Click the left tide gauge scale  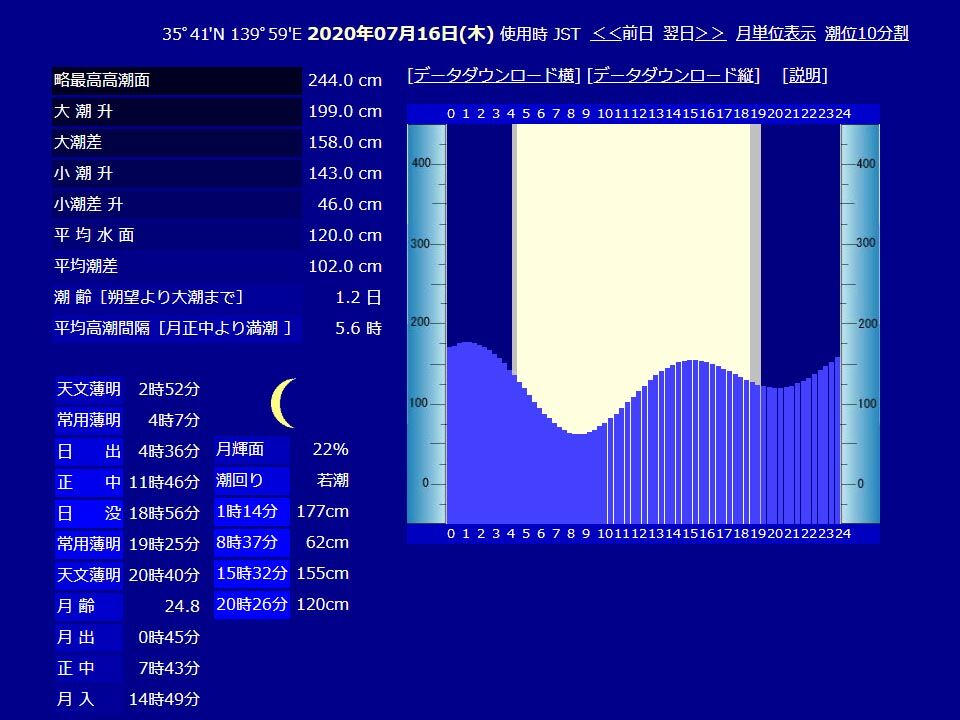(427, 324)
